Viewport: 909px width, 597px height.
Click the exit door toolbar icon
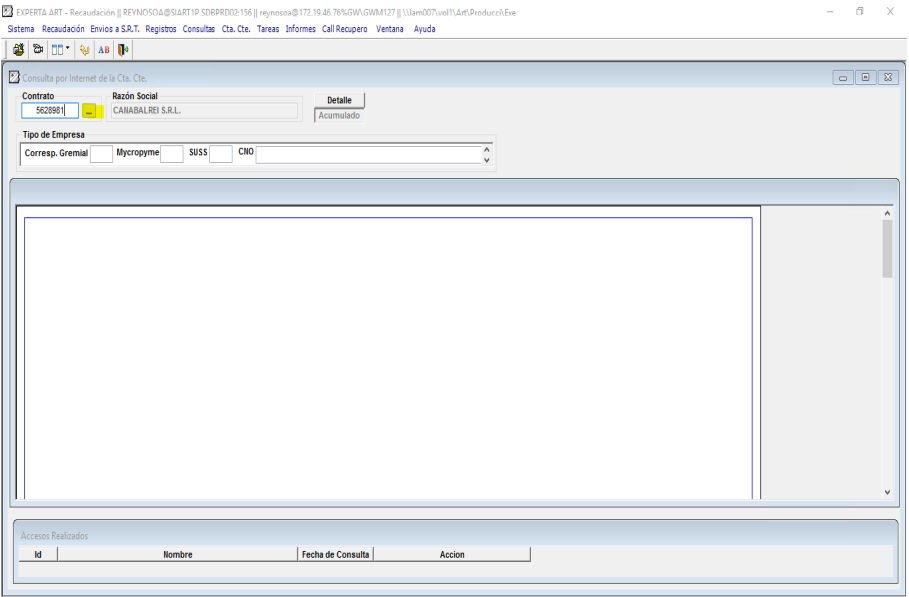click(x=124, y=49)
